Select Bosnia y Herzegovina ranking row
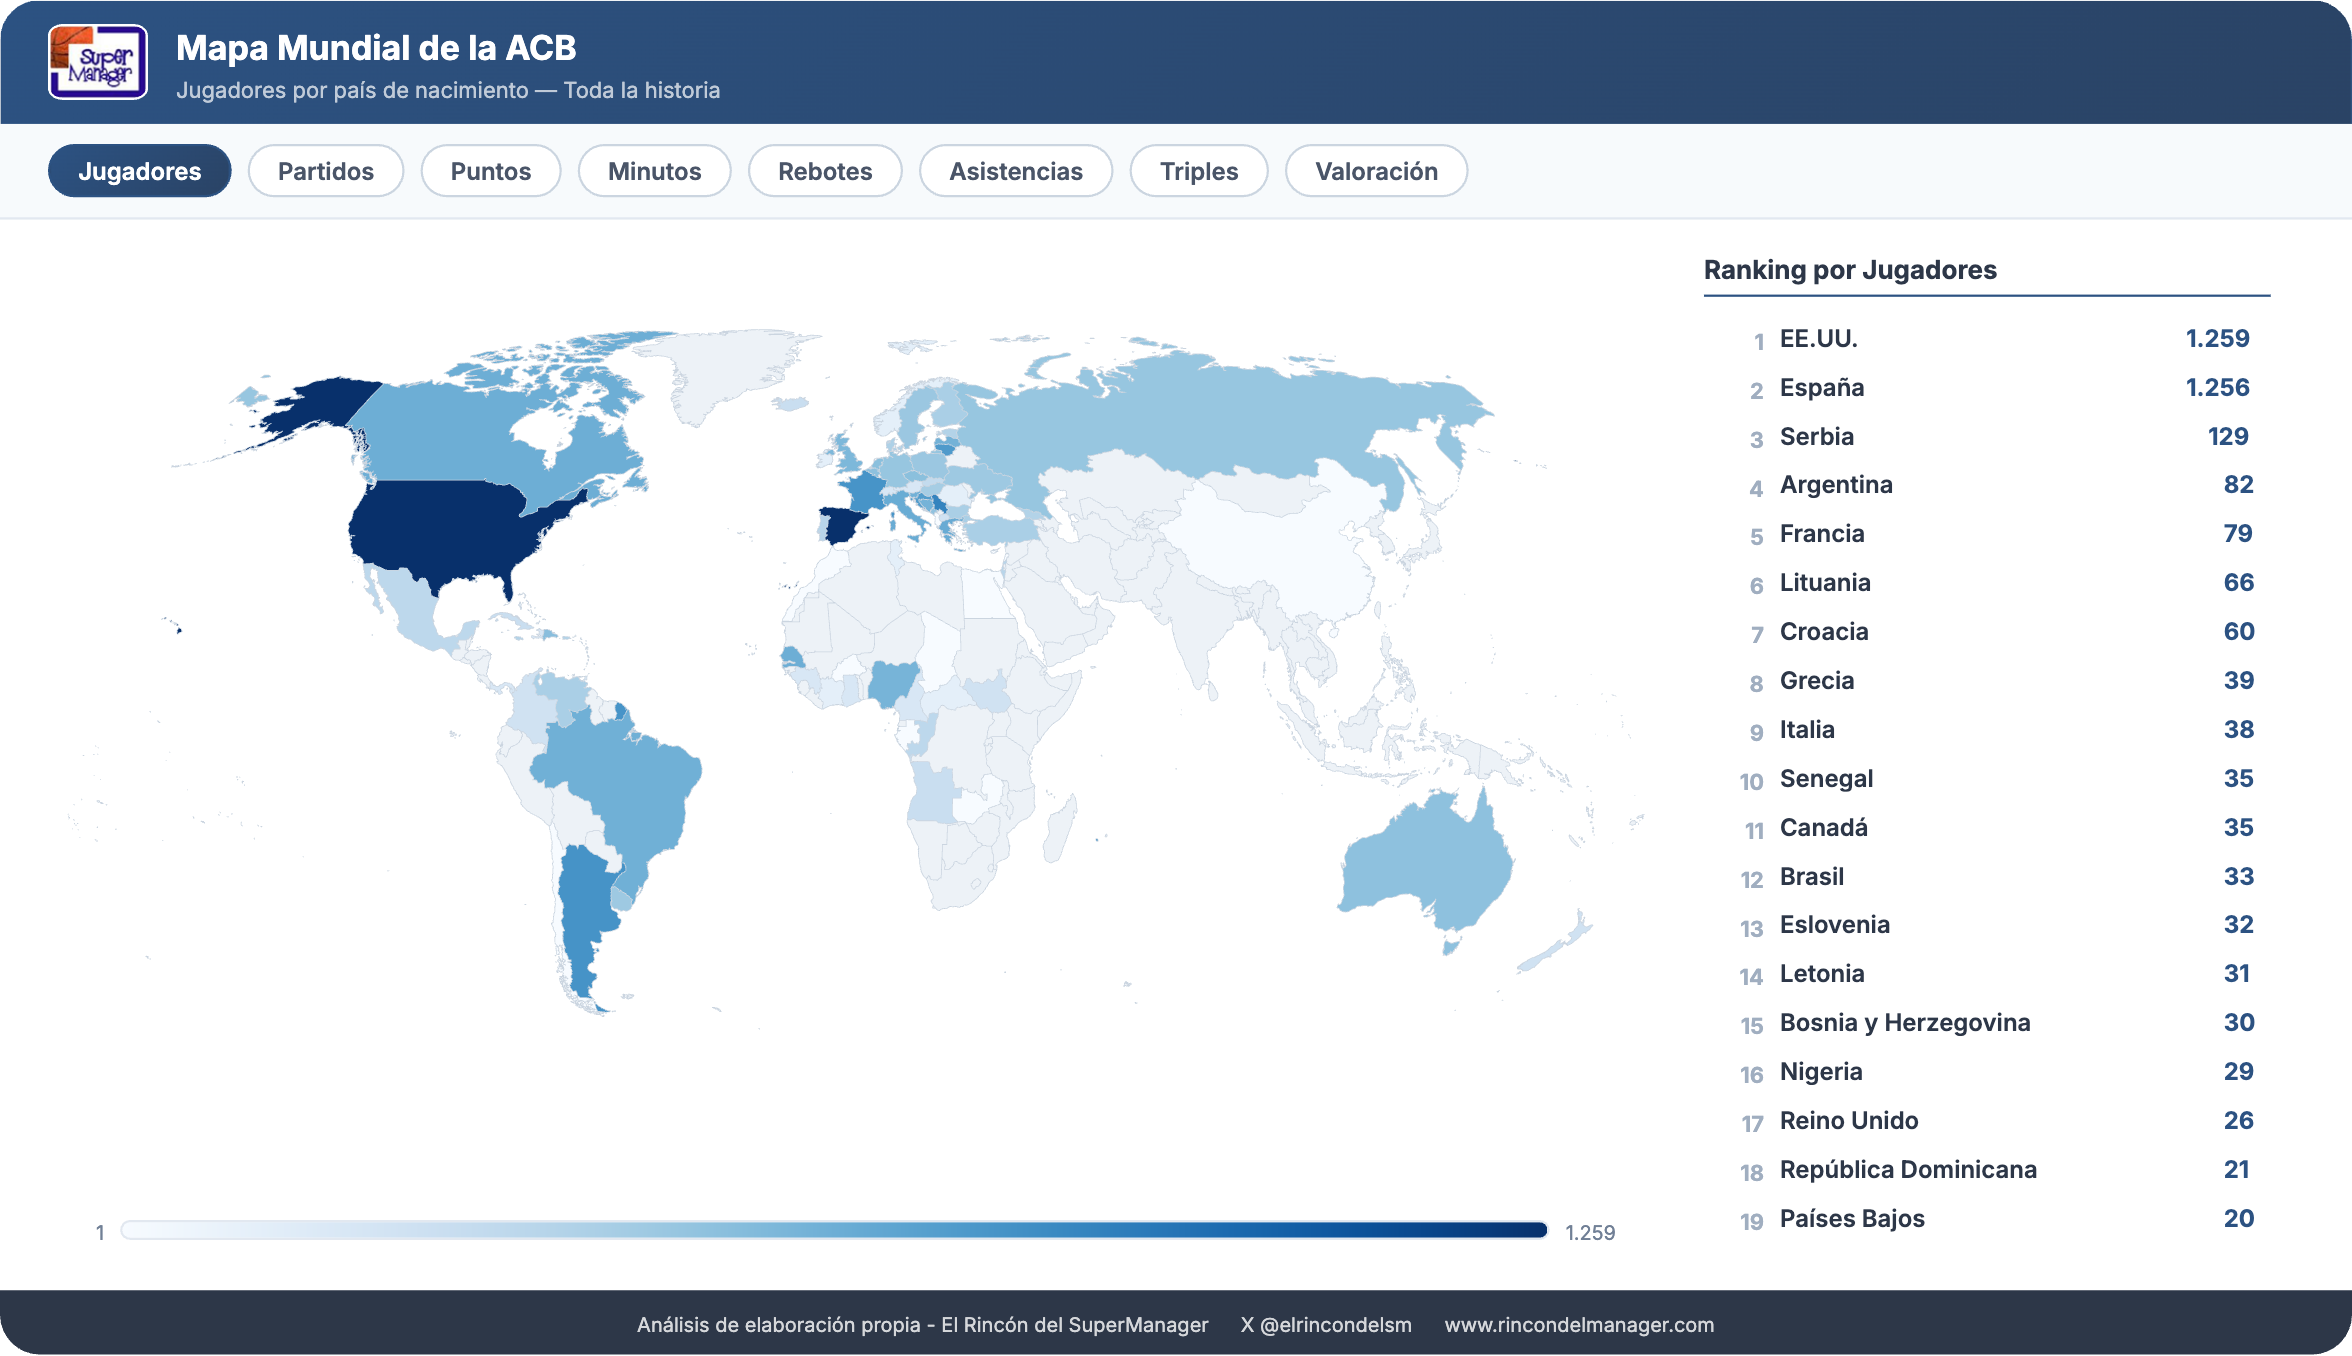Image resolution: width=2352 pixels, height=1356 pixels. (1904, 1023)
